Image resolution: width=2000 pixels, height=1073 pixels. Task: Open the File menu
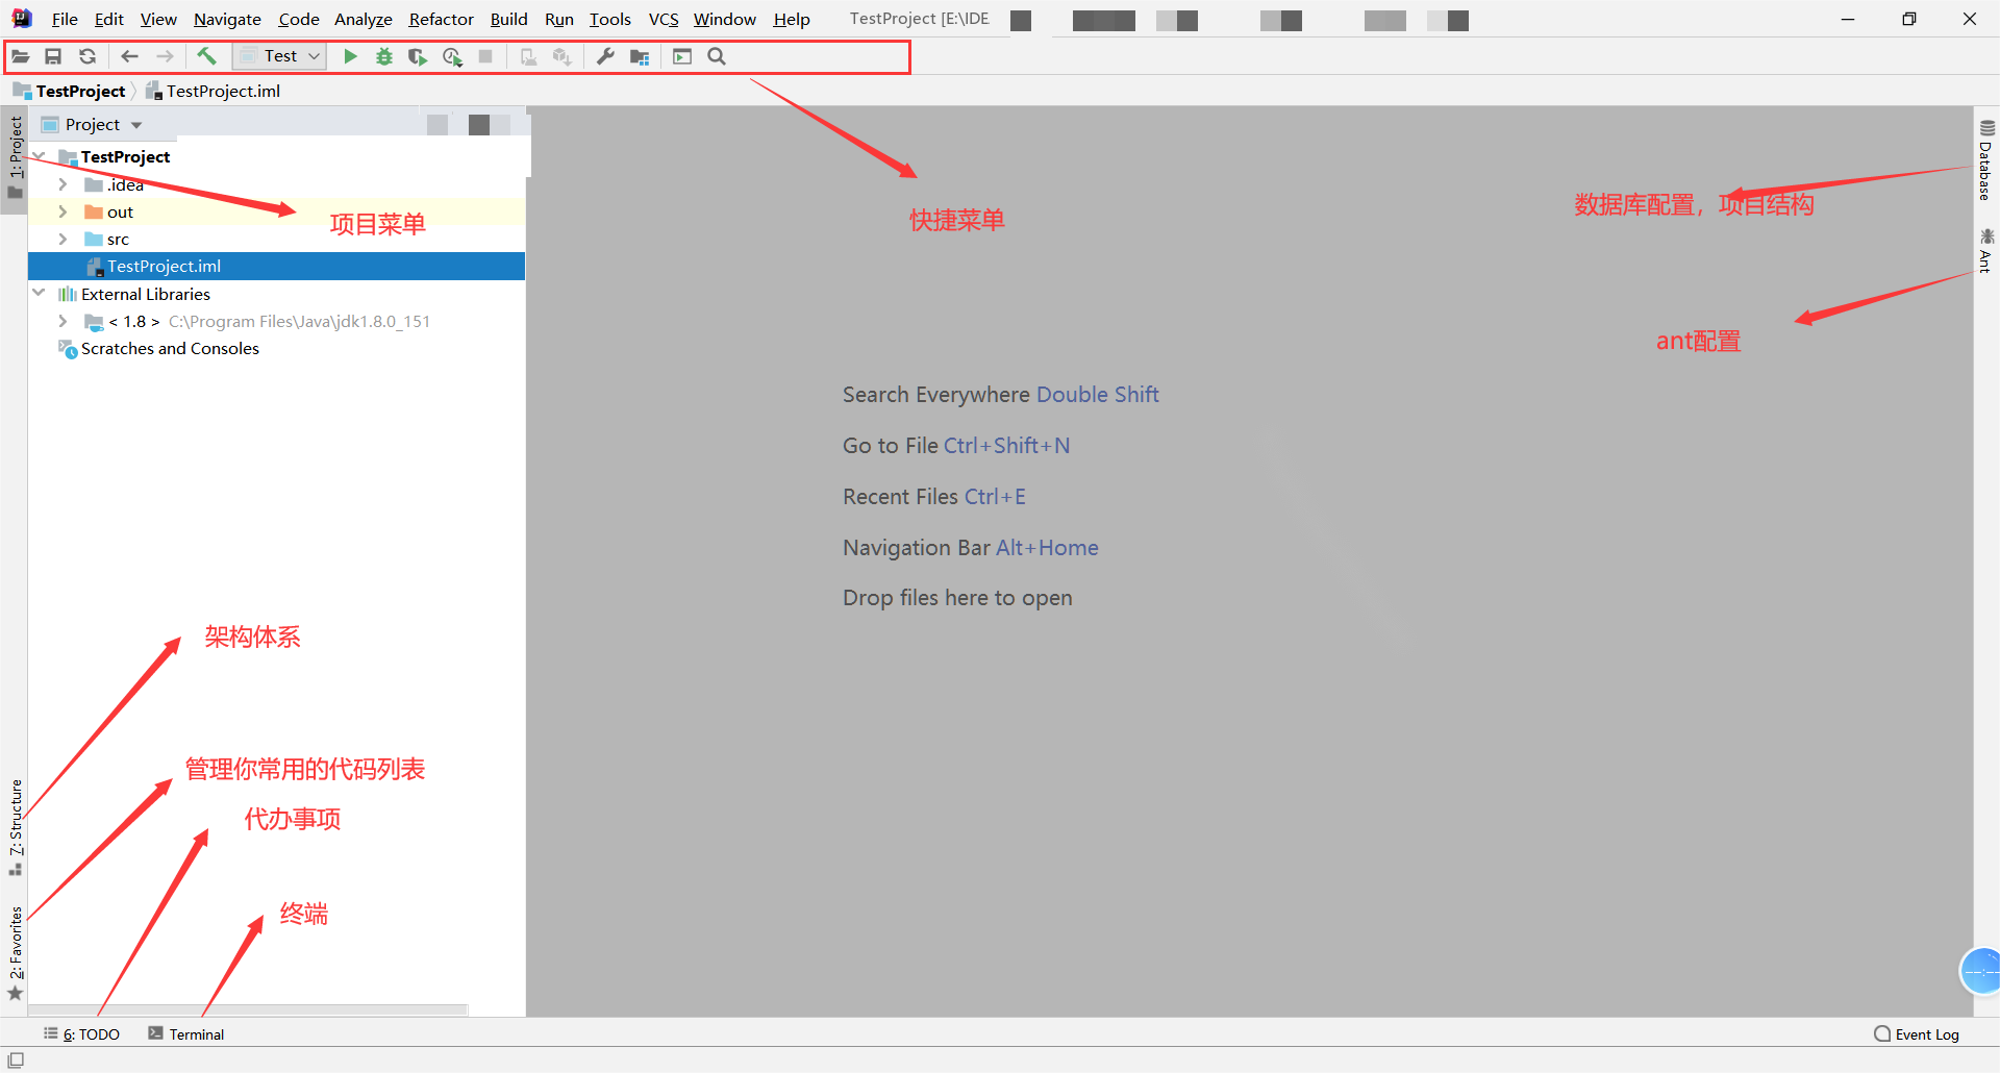[x=64, y=19]
